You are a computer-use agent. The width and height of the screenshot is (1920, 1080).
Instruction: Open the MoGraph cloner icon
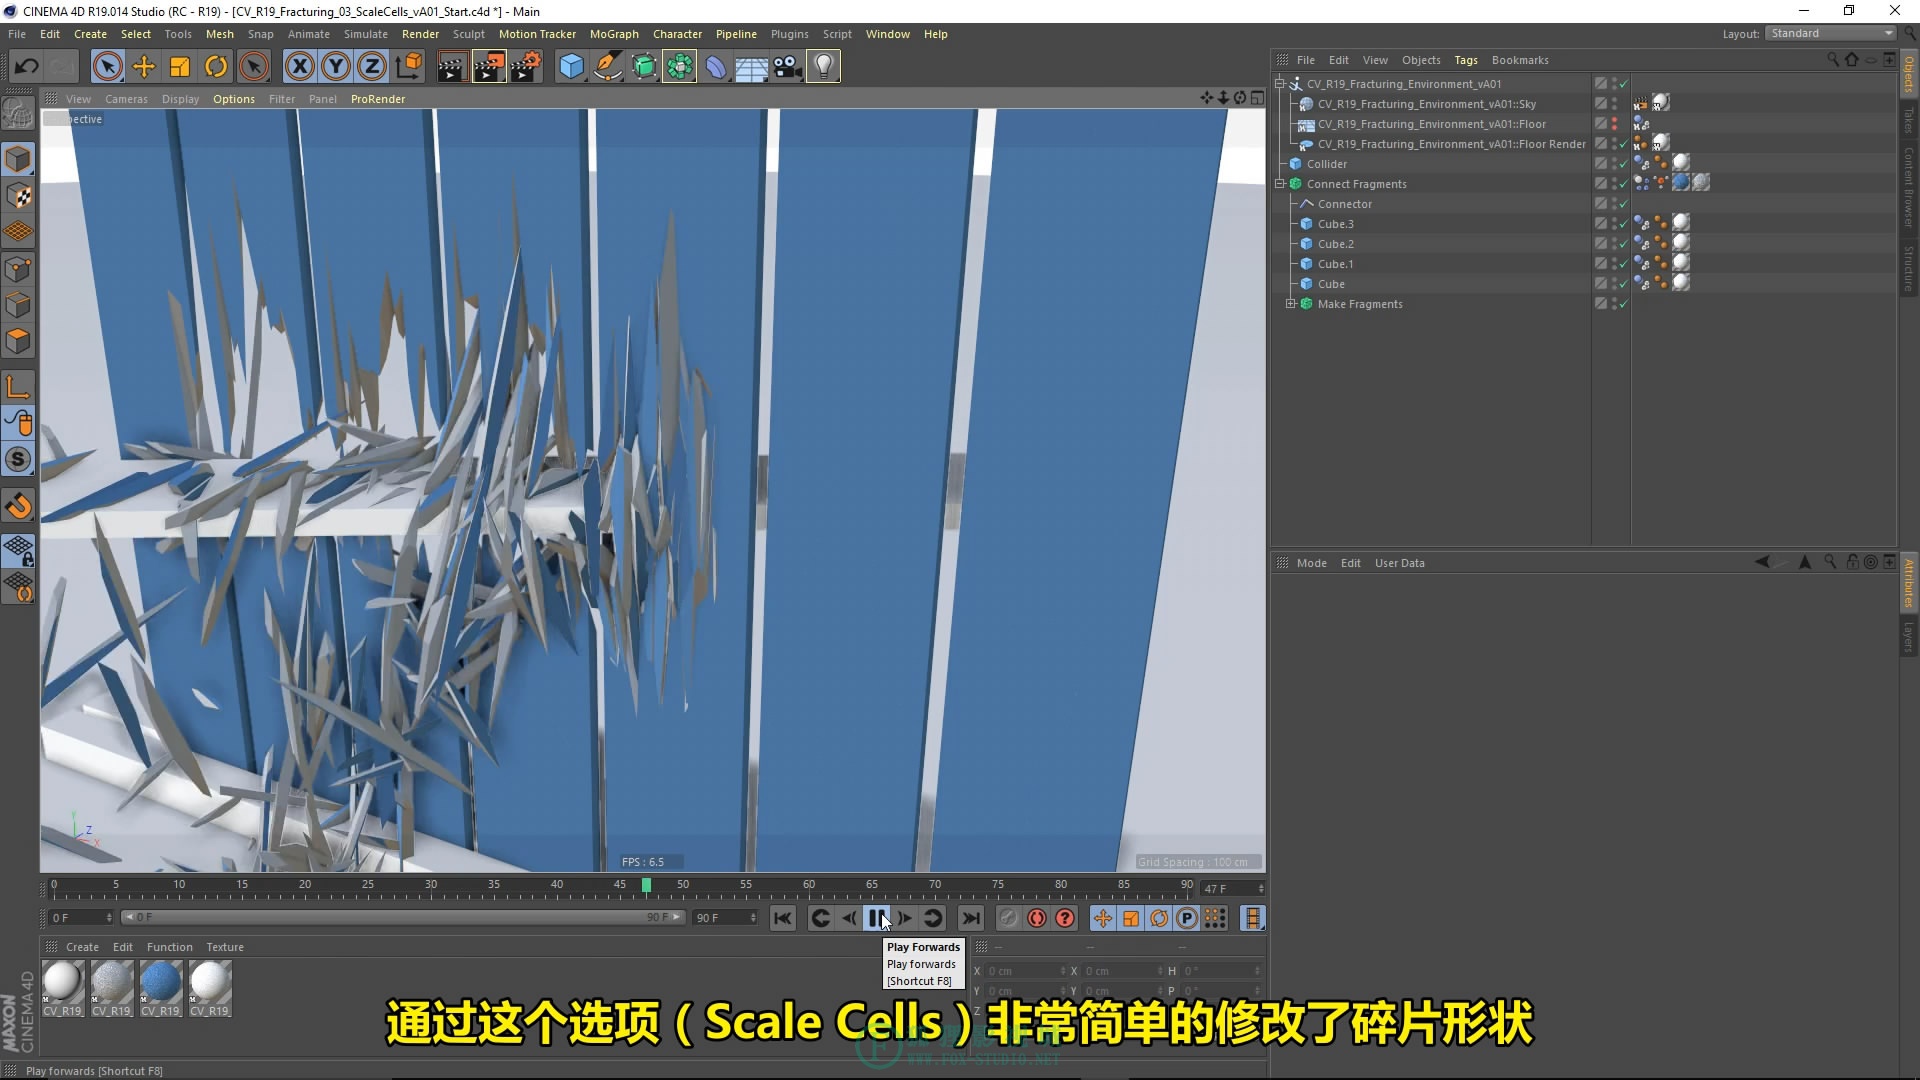point(679,67)
